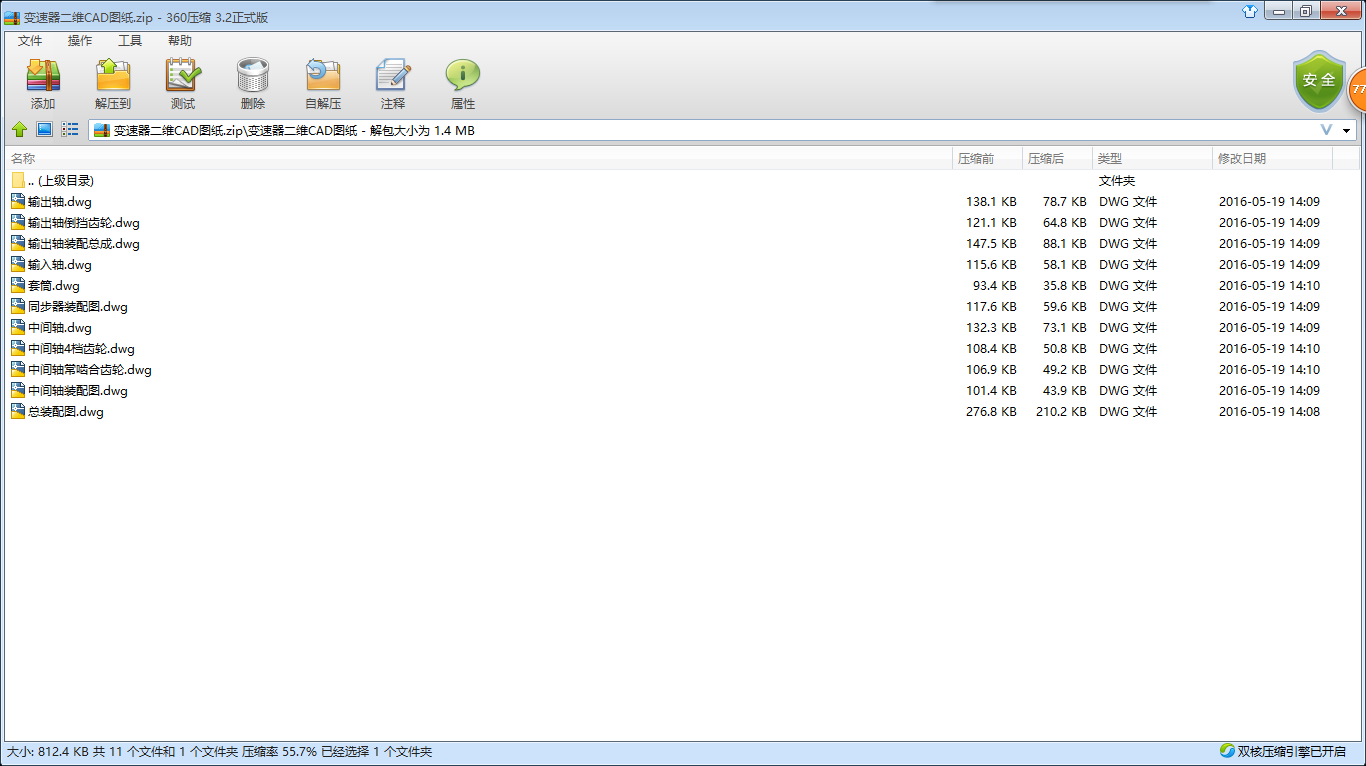Click the 注释 (Comment) toolbar icon
Image resolution: width=1366 pixels, height=766 pixels.
click(x=393, y=76)
